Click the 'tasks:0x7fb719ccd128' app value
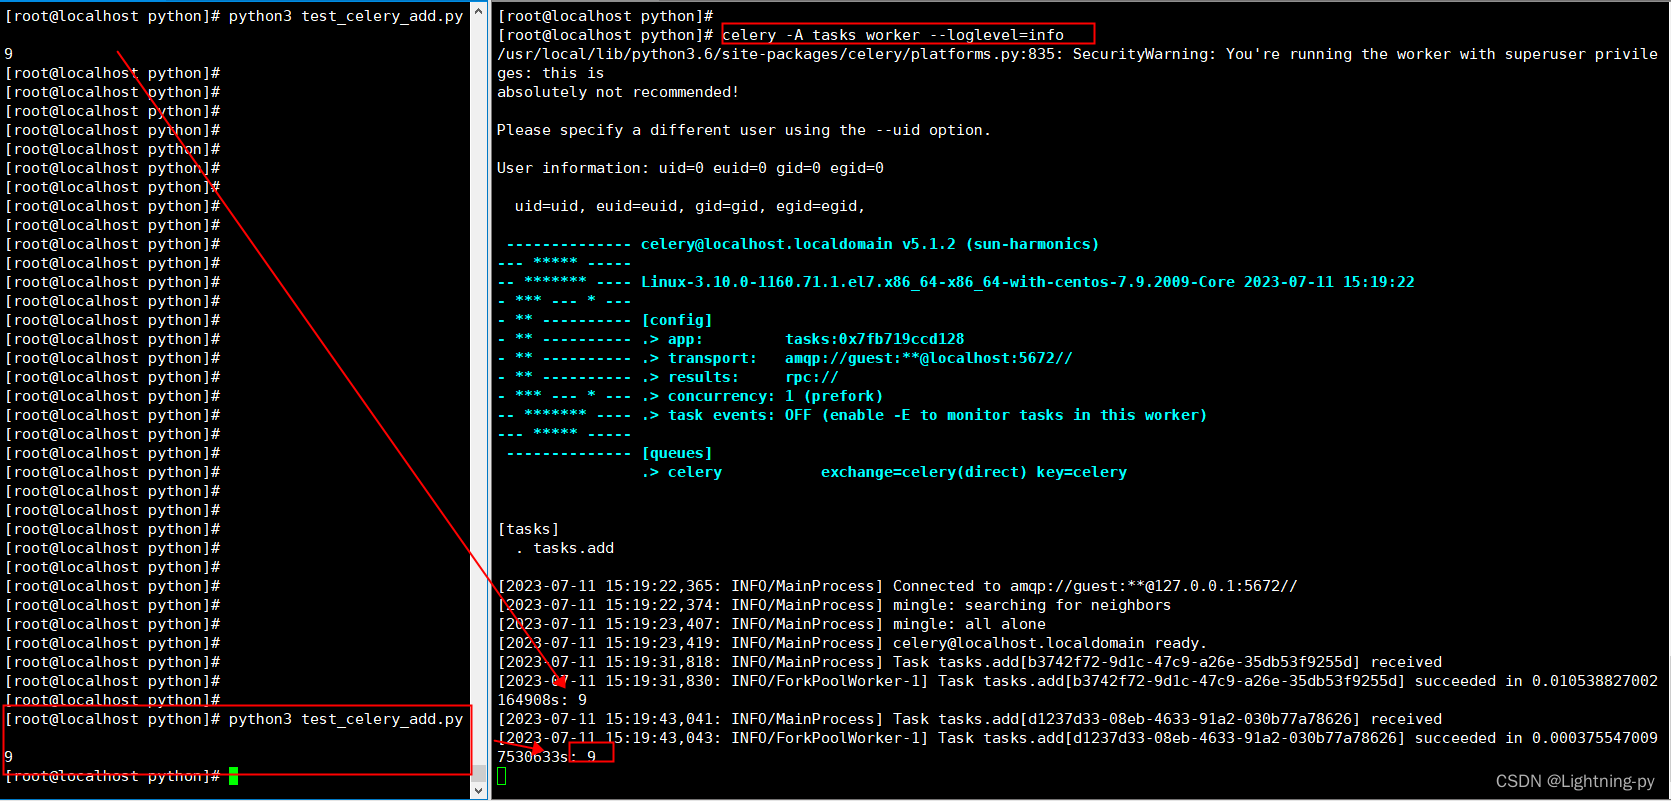 tap(875, 339)
